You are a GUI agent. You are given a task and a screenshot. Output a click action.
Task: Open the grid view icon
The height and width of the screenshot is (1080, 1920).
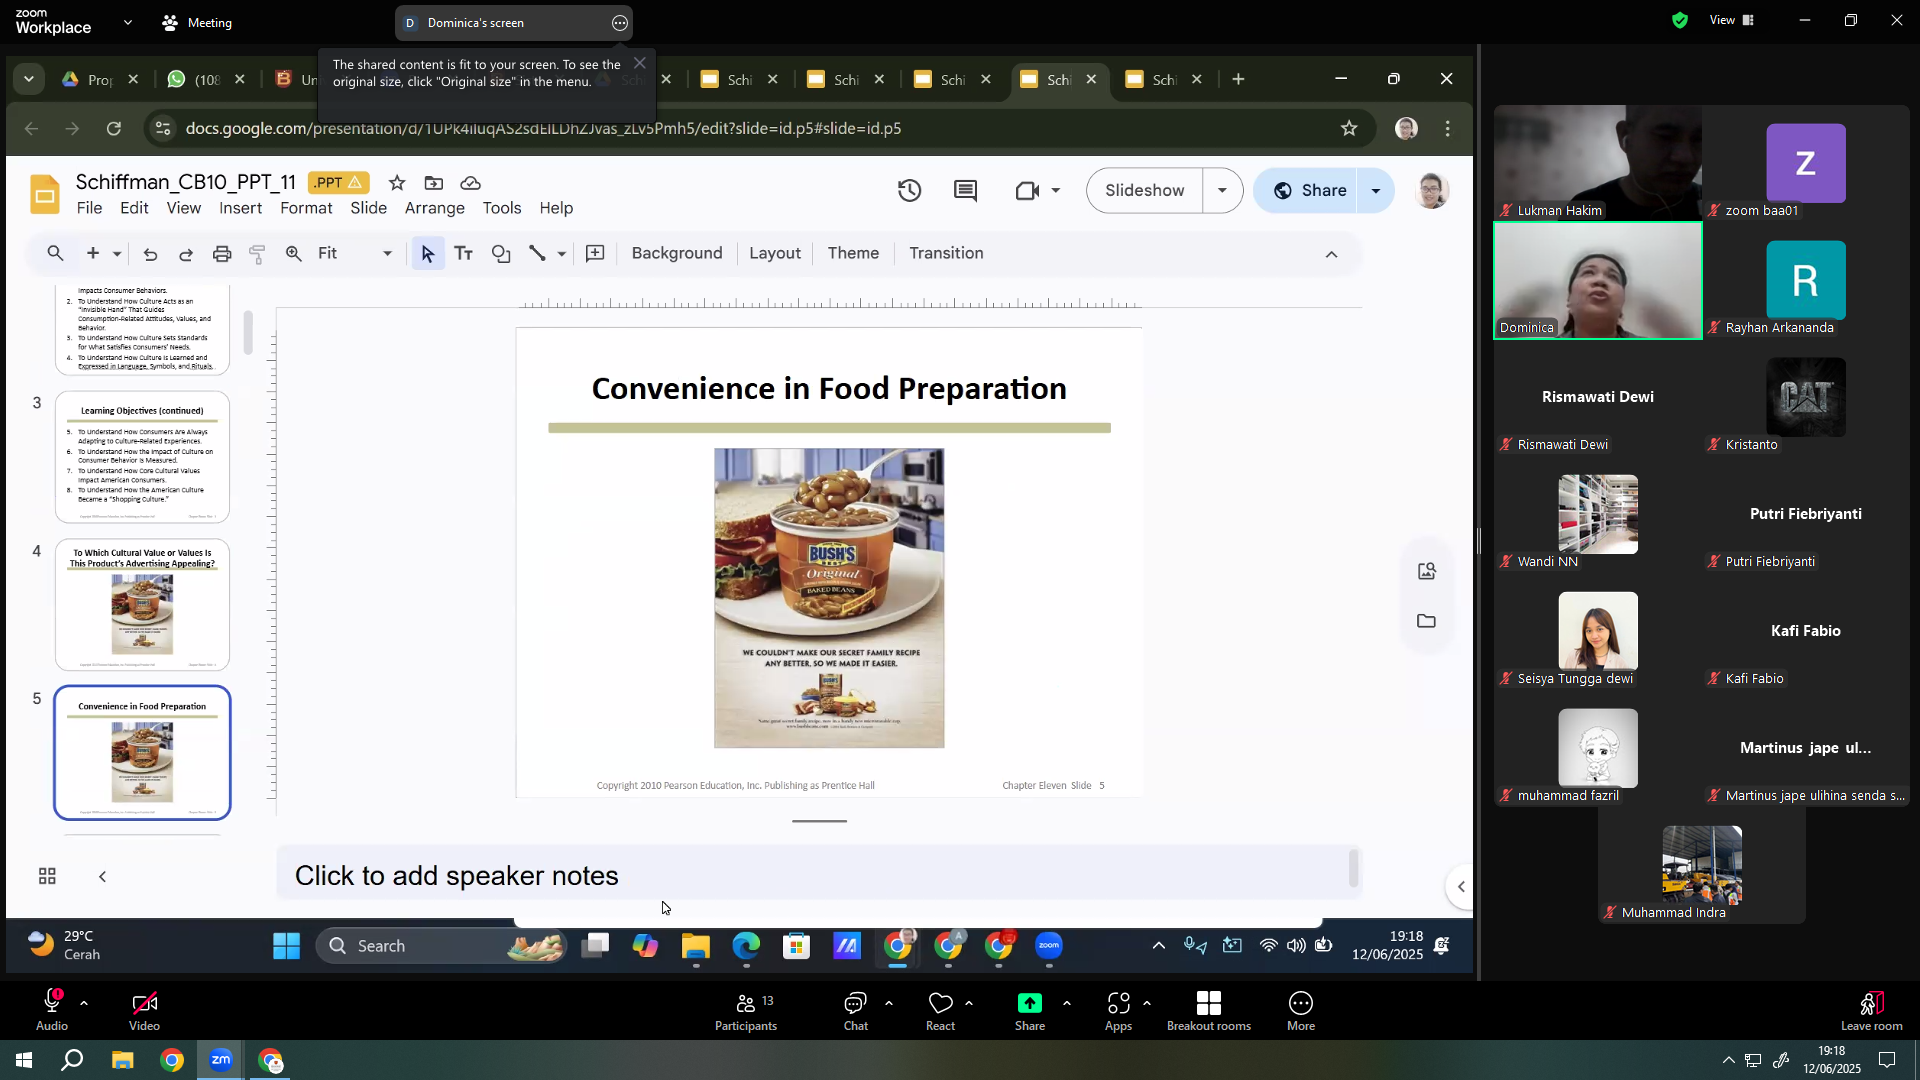point(47,877)
